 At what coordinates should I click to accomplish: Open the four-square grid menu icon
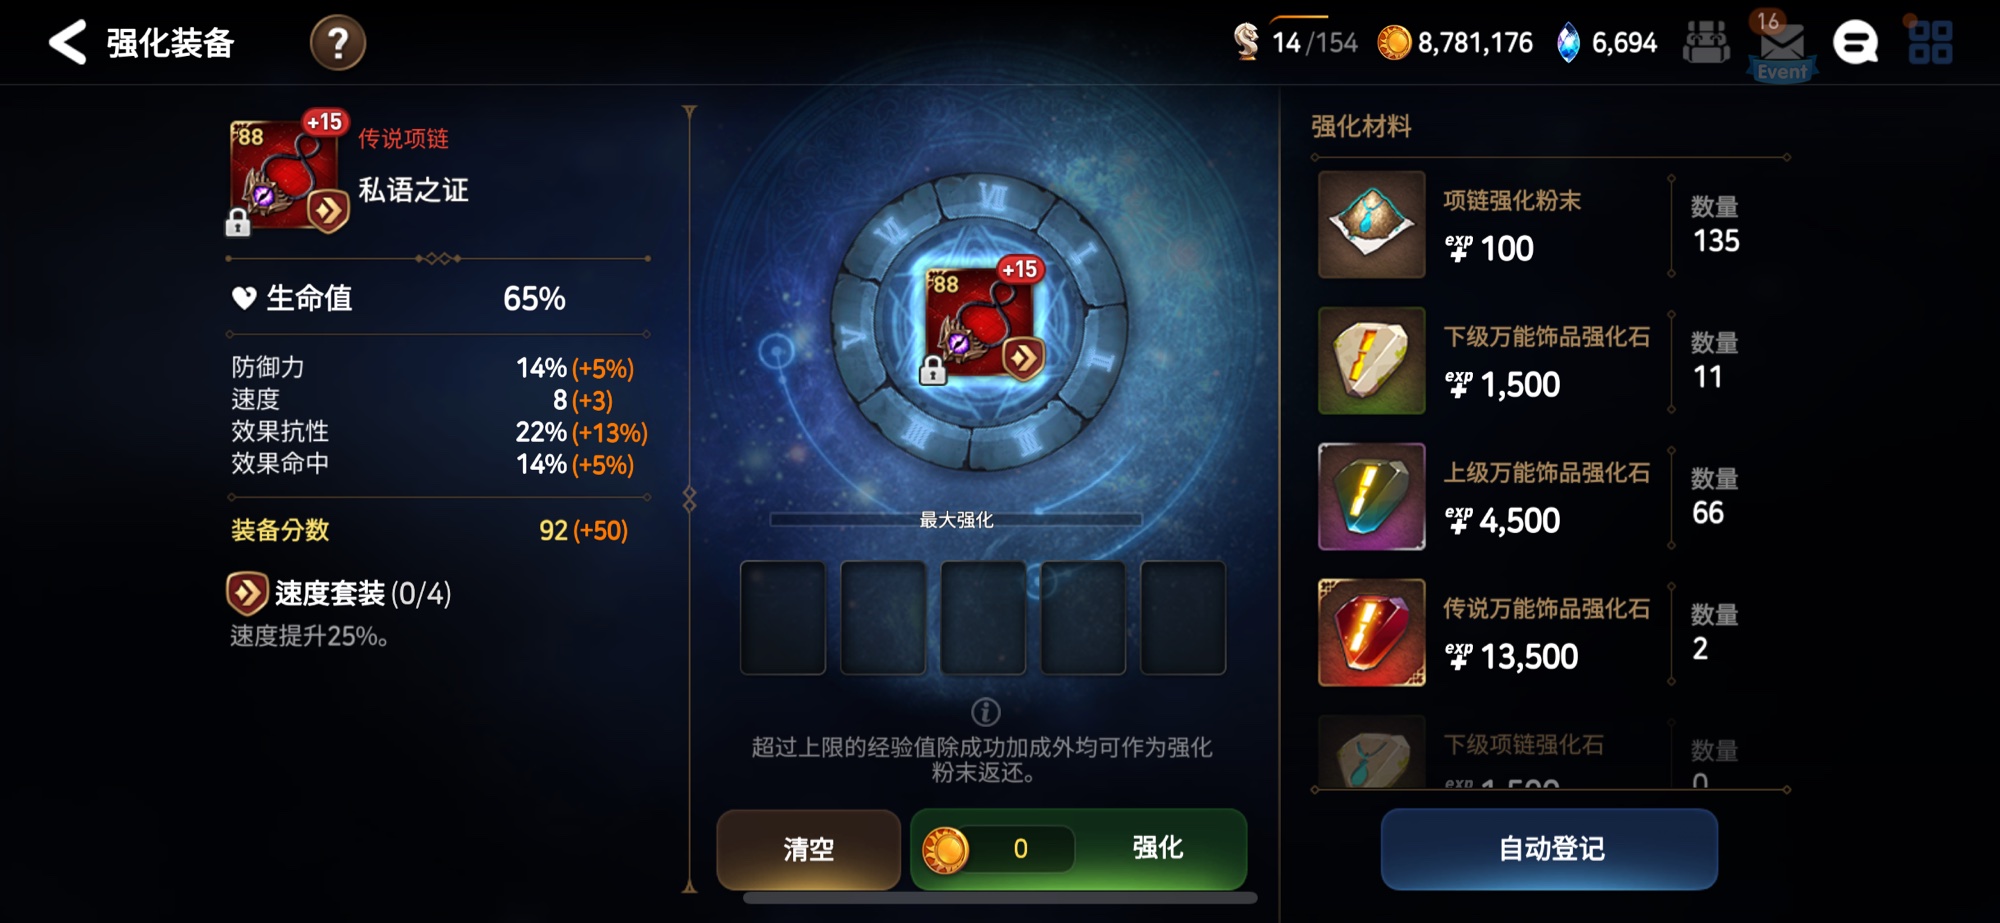click(x=1930, y=43)
